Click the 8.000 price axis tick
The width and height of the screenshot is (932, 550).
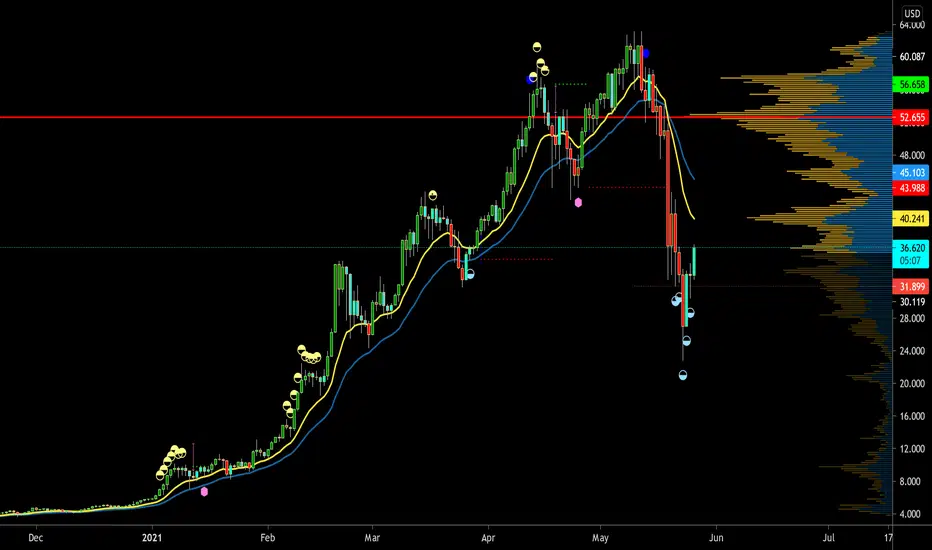(x=912, y=481)
